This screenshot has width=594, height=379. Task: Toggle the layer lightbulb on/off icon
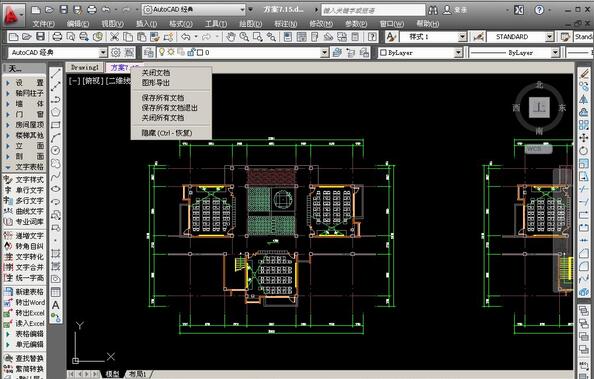[162, 52]
